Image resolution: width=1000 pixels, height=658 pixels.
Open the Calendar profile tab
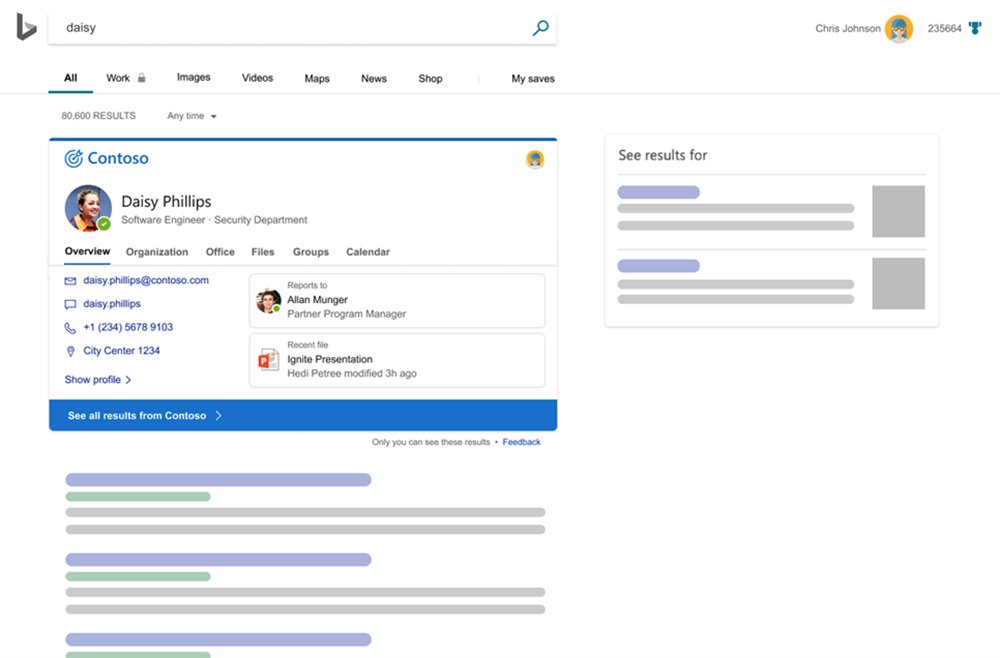[368, 252]
